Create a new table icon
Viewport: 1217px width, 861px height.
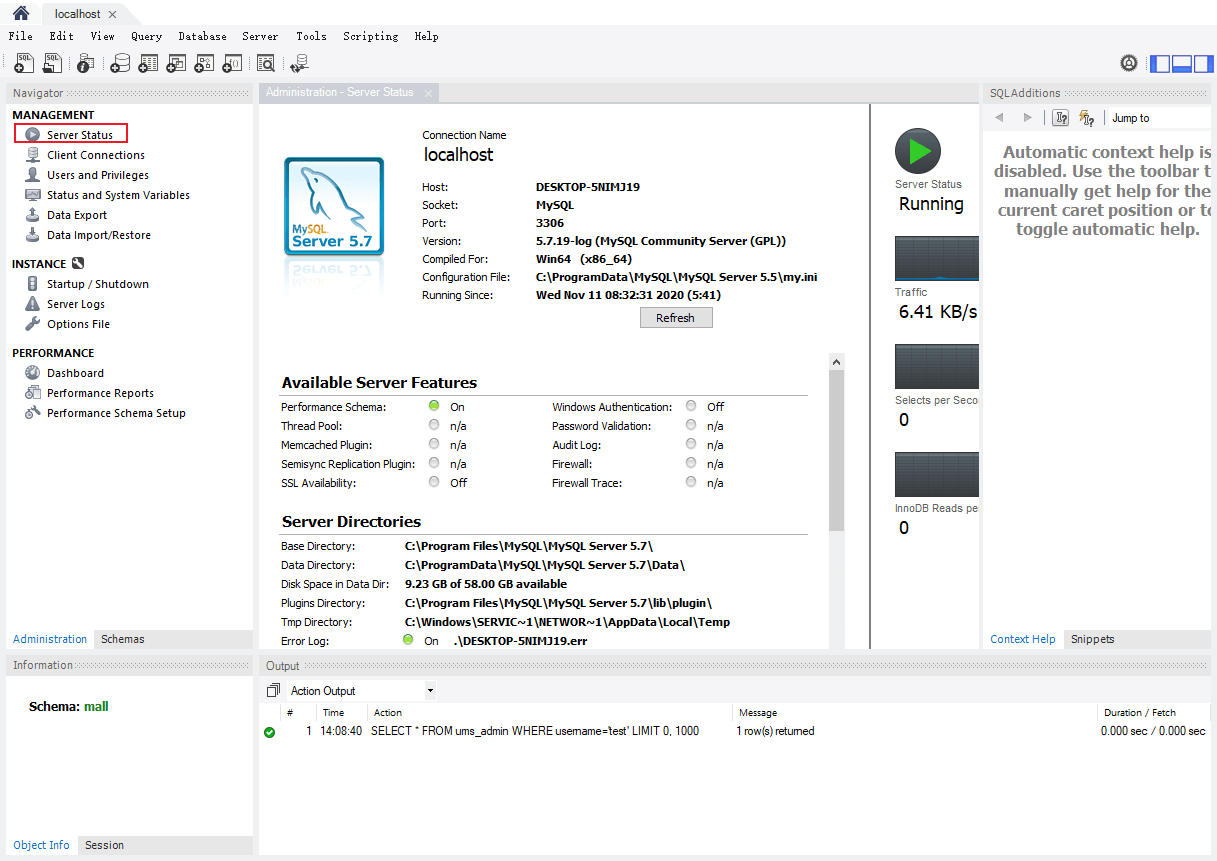pyautogui.click(x=148, y=64)
